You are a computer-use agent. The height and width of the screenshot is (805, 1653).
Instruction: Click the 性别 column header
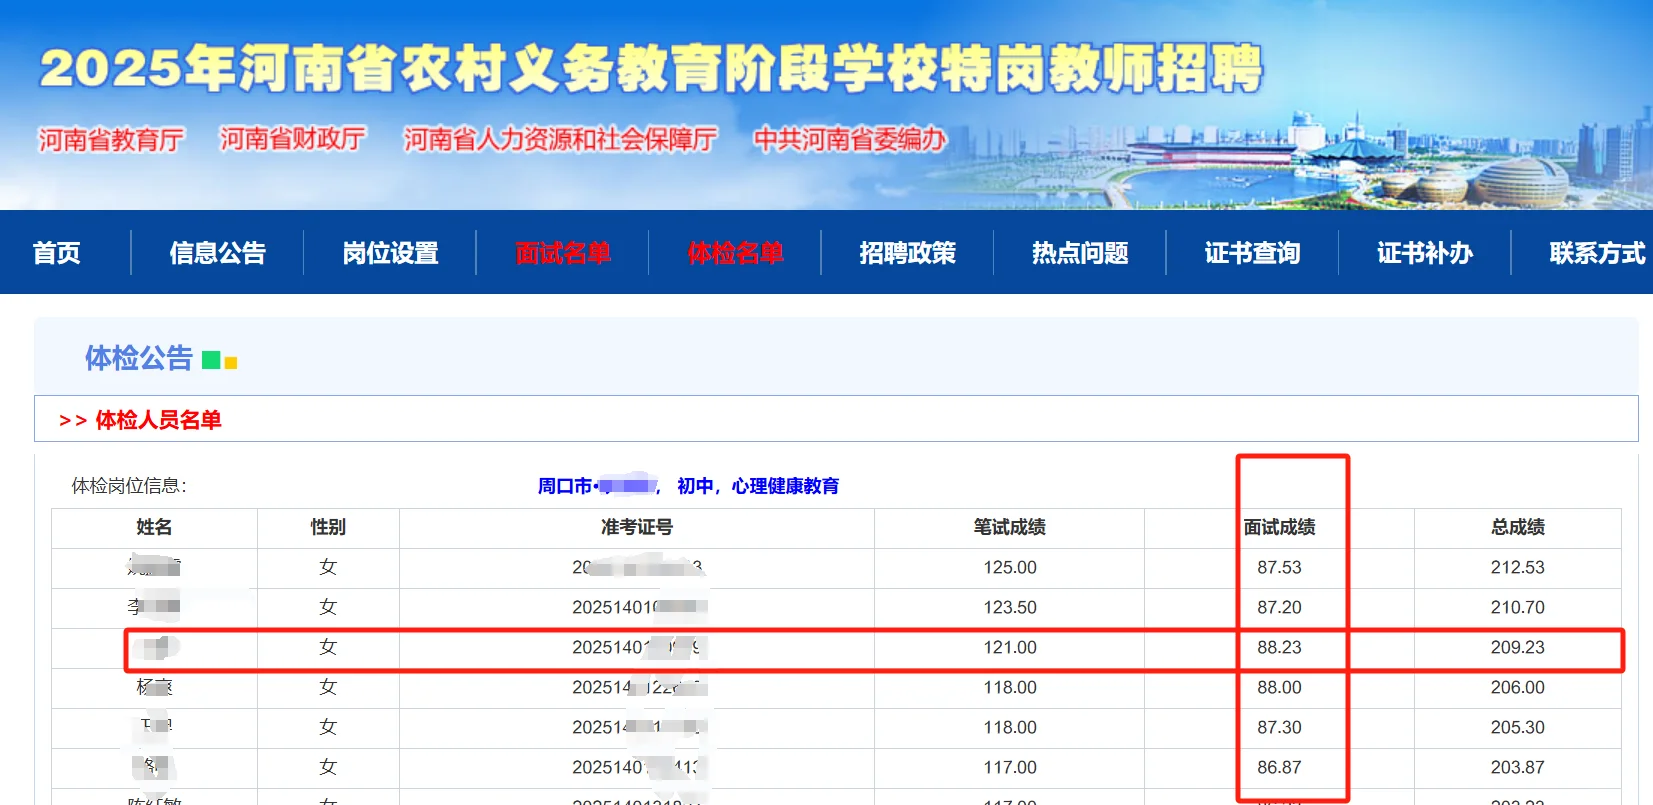coord(328,527)
